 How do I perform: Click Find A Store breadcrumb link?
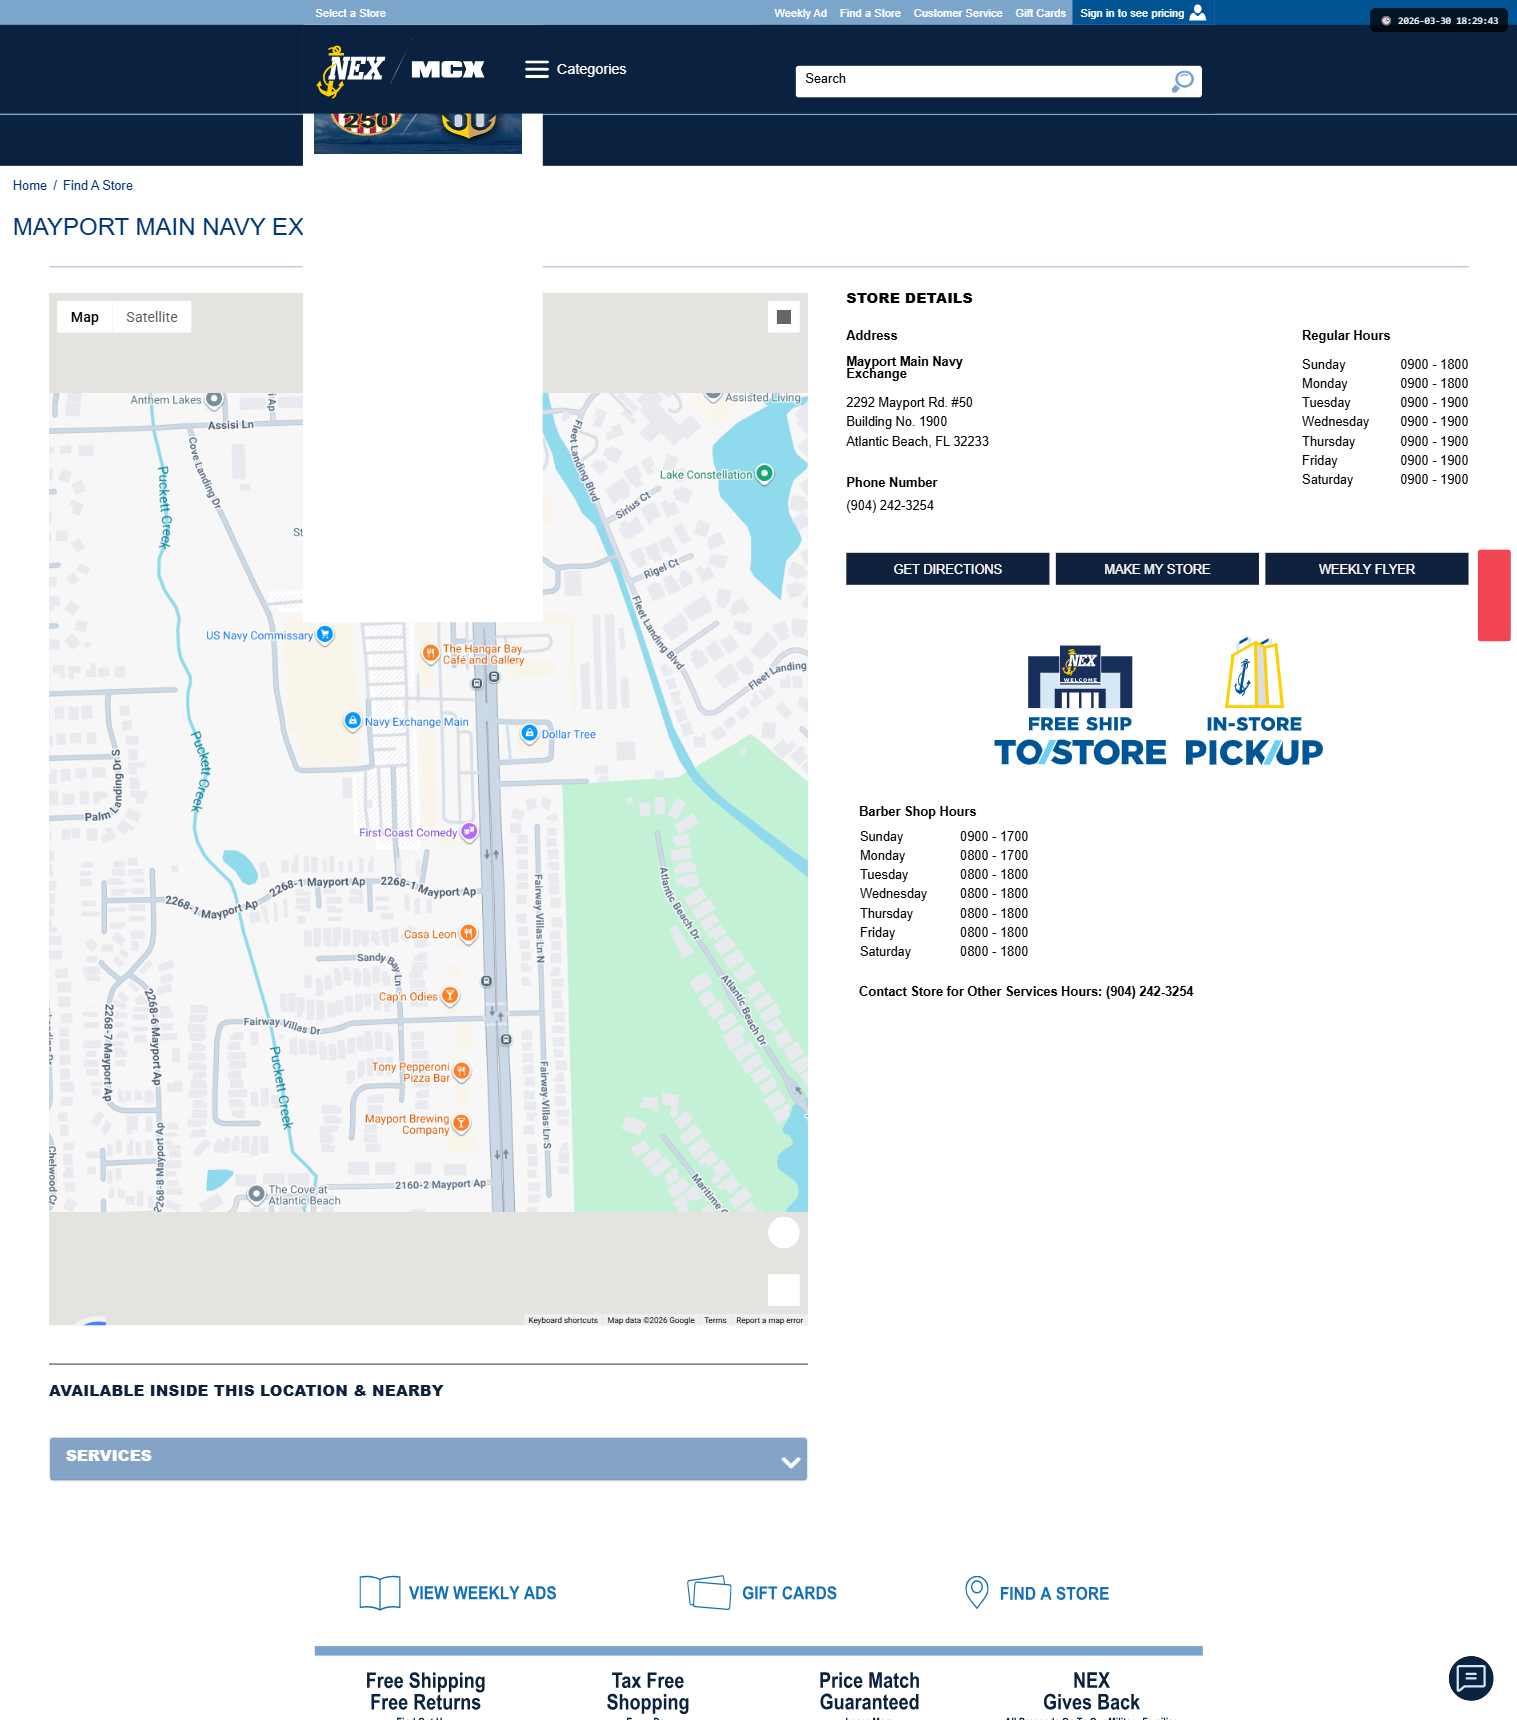[98, 186]
